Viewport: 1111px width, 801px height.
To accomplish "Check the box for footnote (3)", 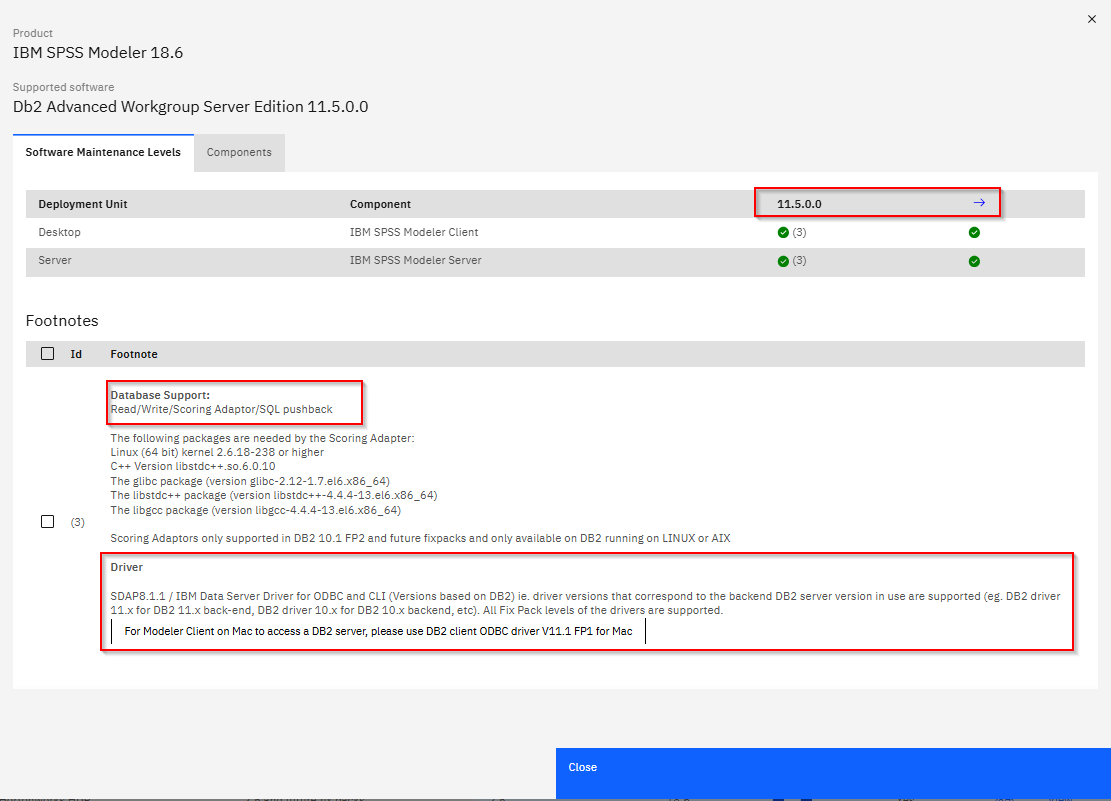I will point(47,522).
